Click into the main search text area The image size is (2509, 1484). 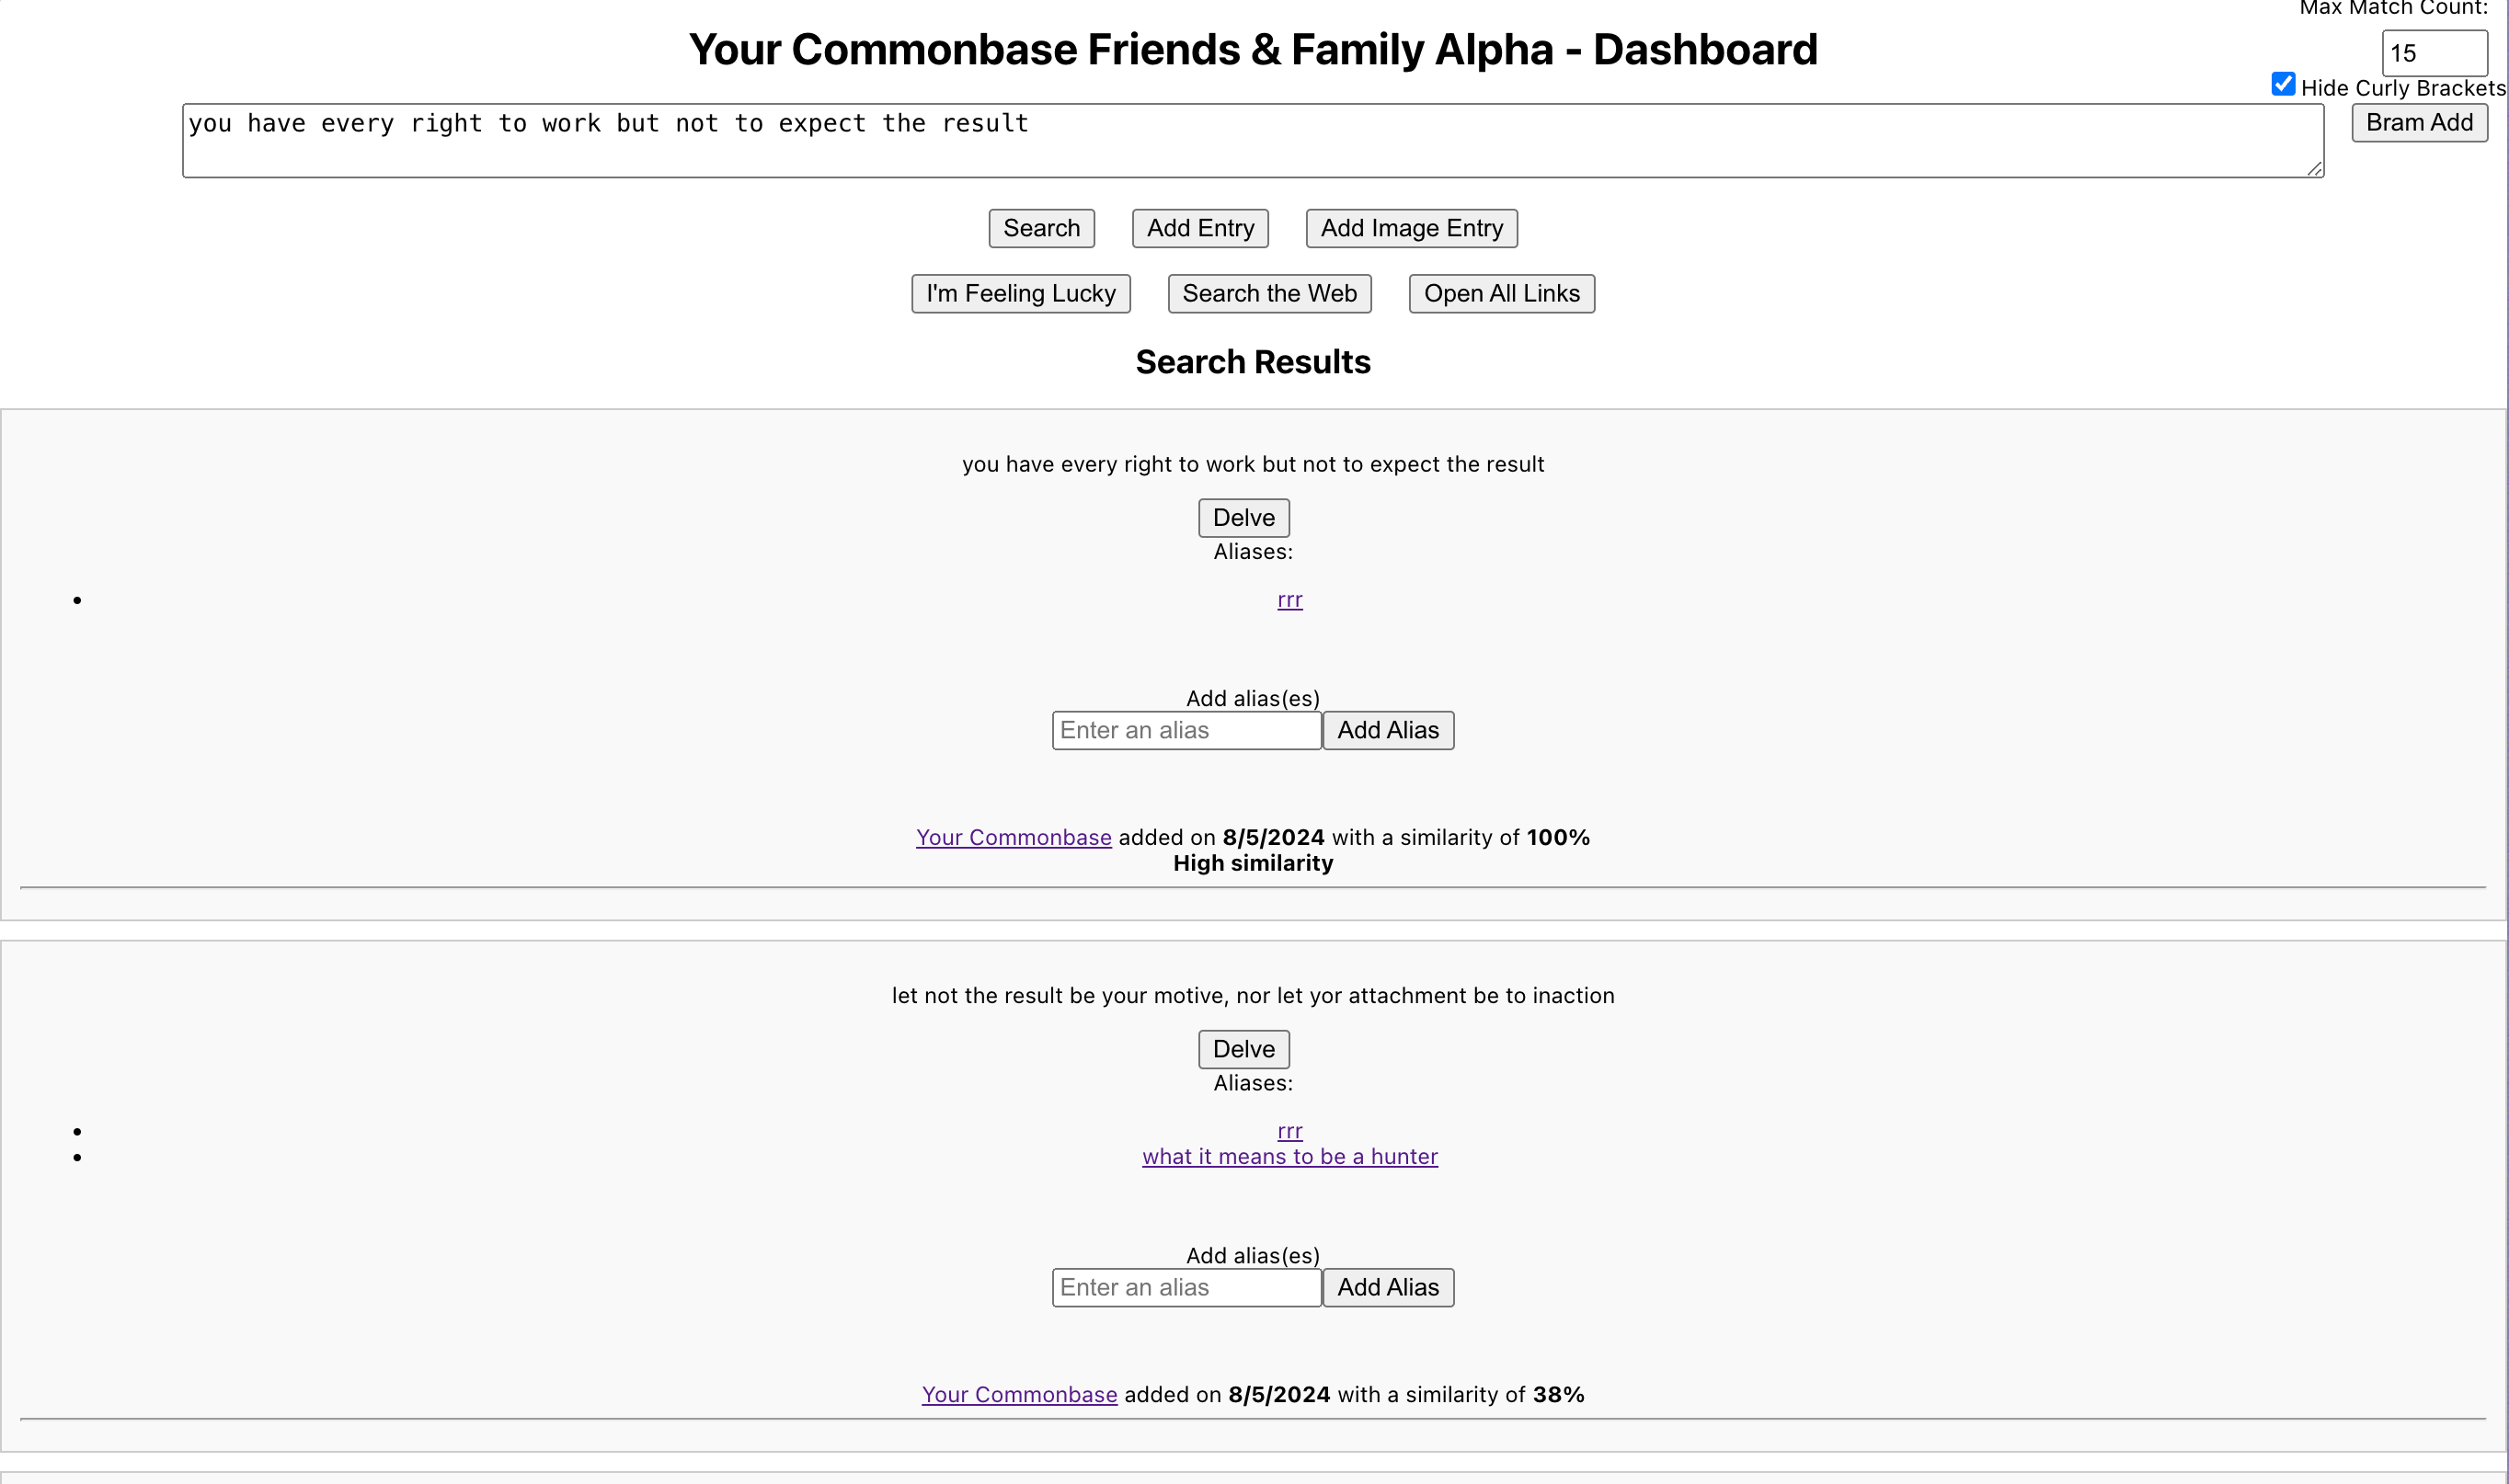click(1251, 140)
